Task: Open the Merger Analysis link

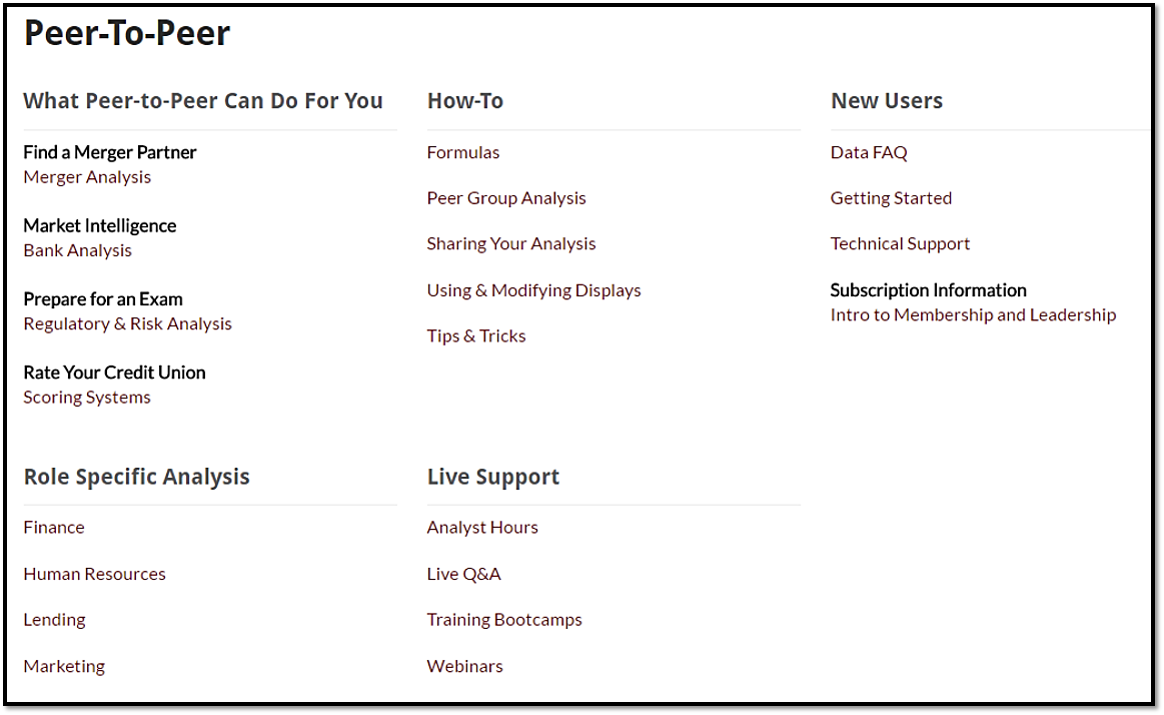Action: (87, 177)
